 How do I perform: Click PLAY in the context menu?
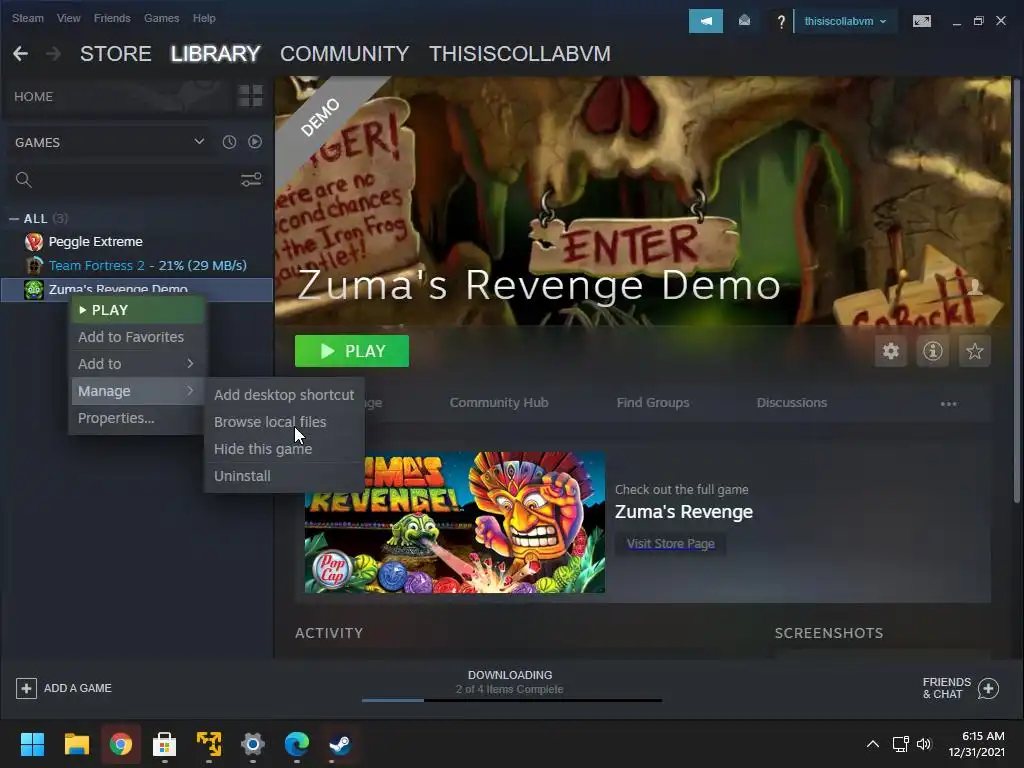[x=137, y=310]
